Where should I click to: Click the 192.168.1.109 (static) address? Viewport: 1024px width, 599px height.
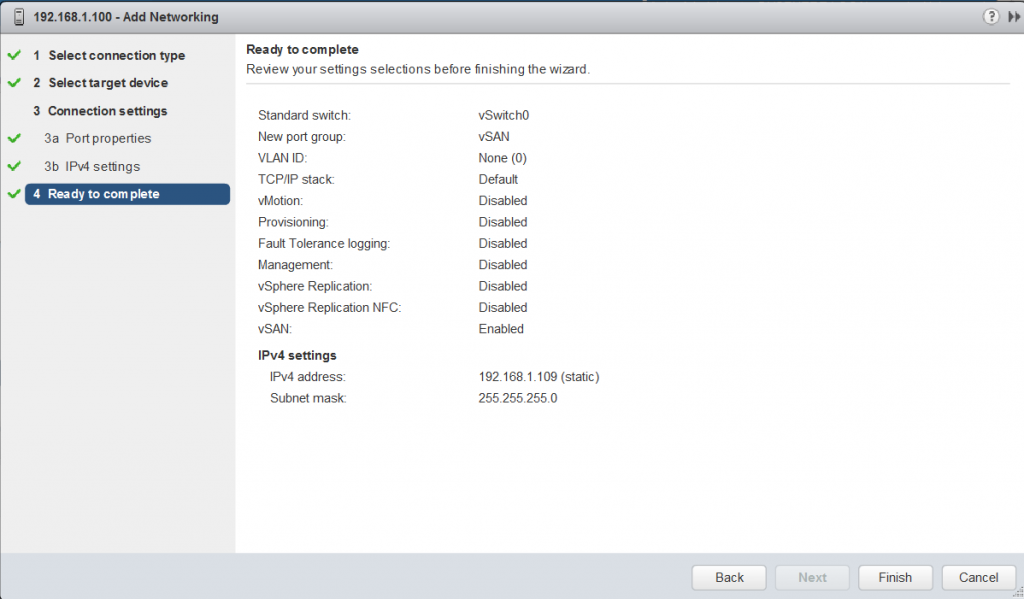pyautogui.click(x=539, y=377)
